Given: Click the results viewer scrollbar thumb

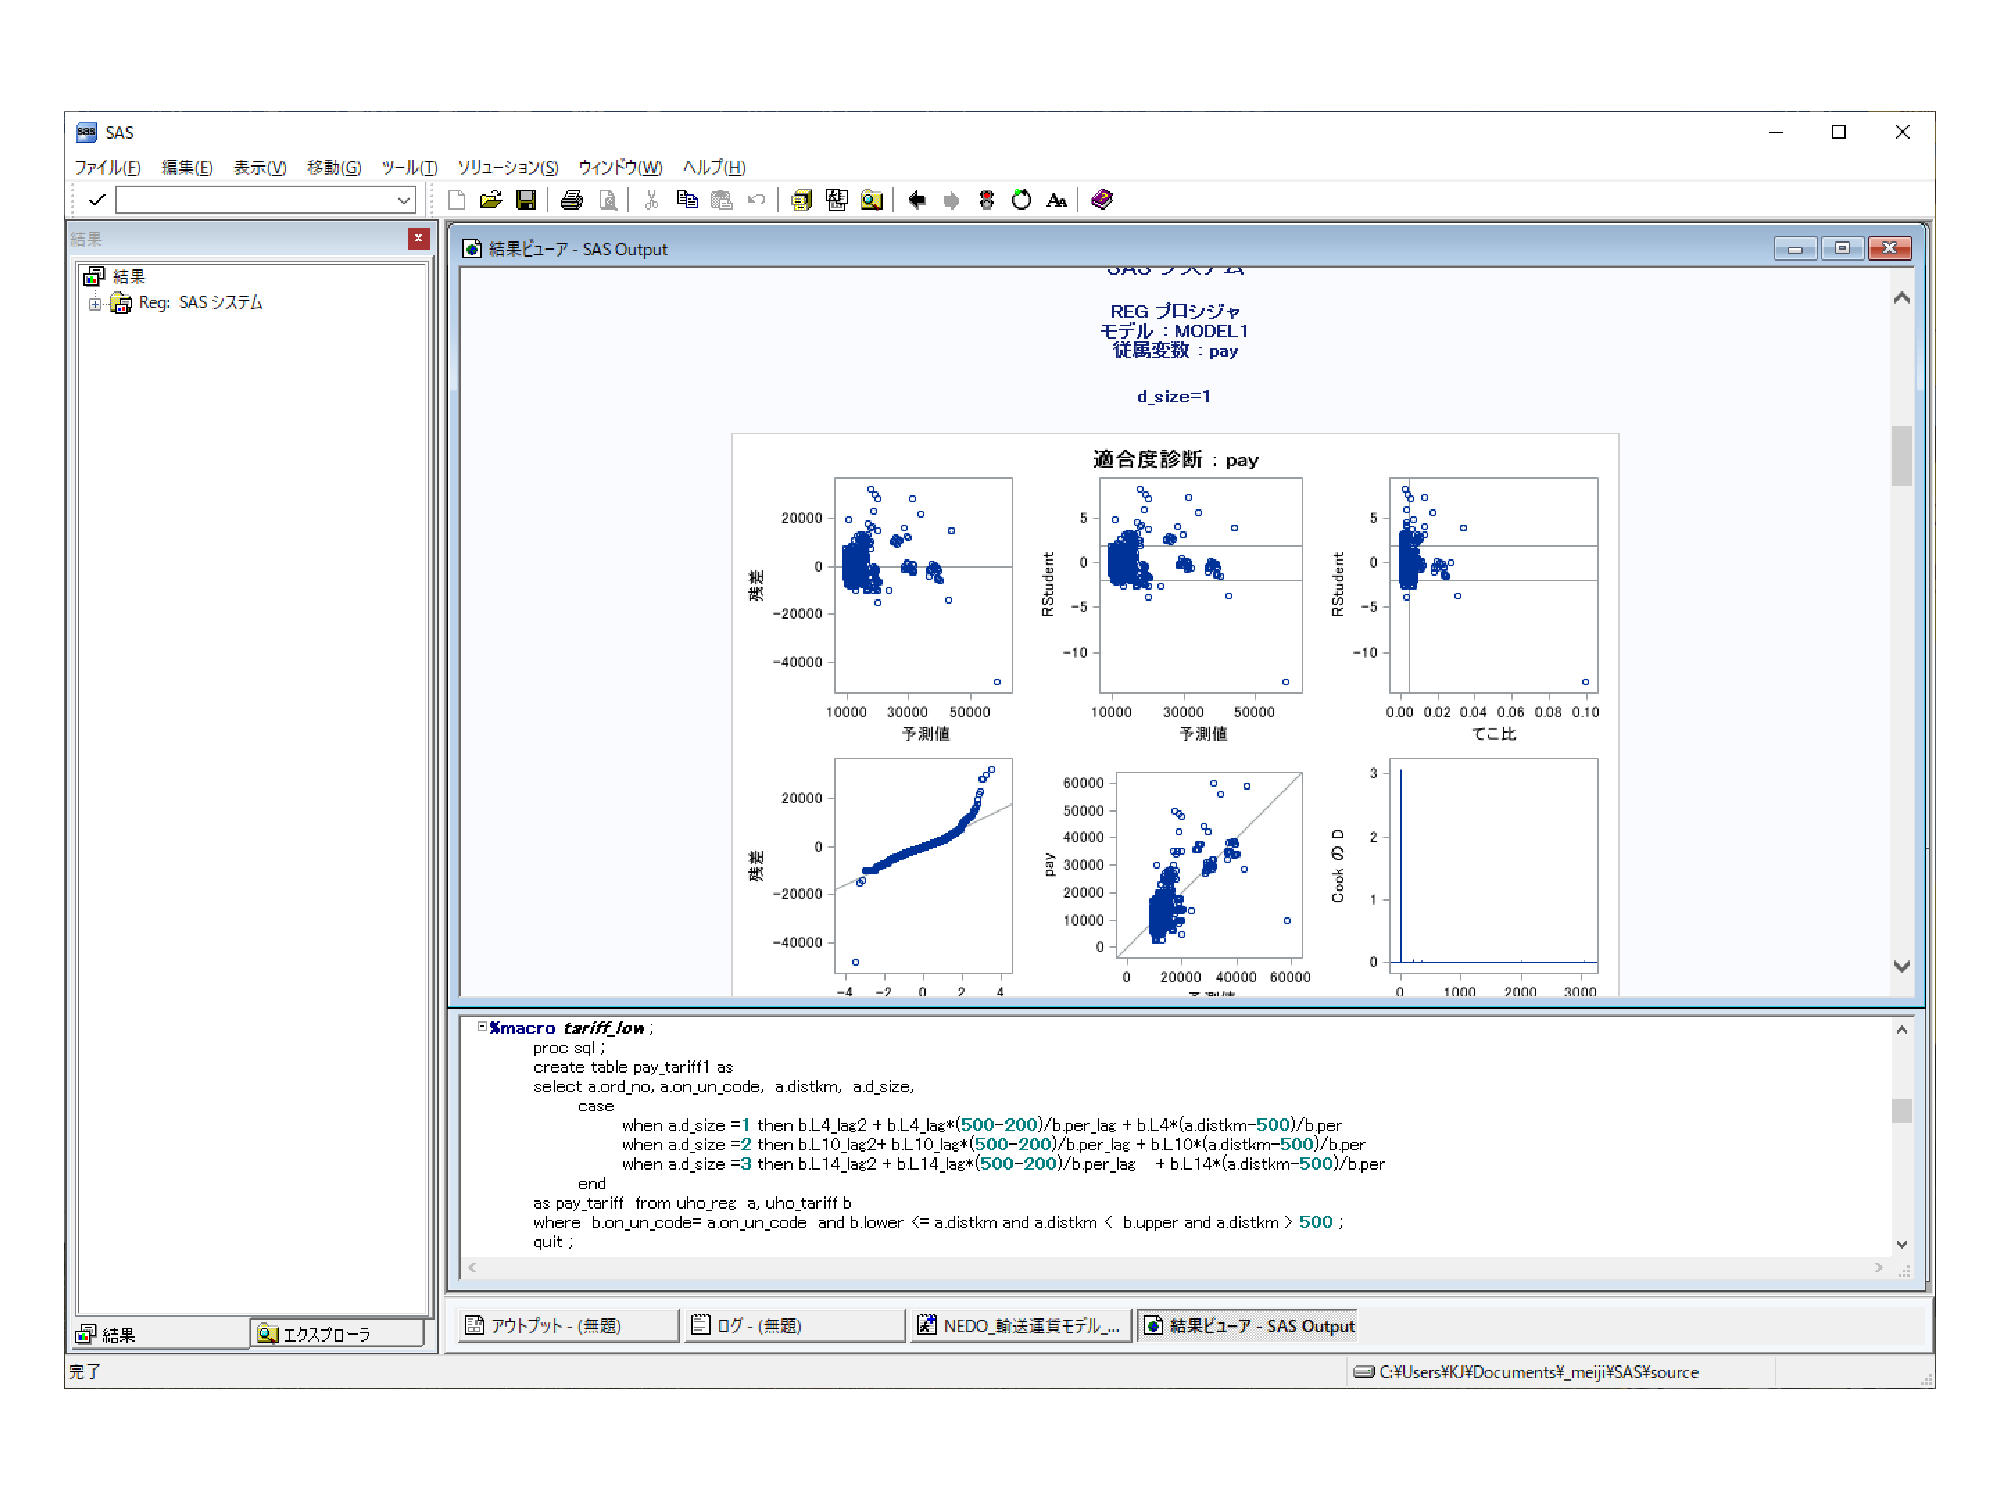Looking at the screenshot, I should [1901, 455].
